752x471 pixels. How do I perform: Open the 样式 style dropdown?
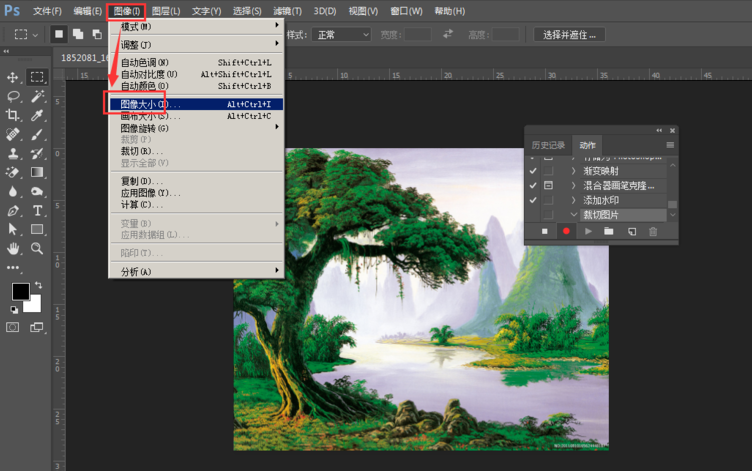[341, 35]
